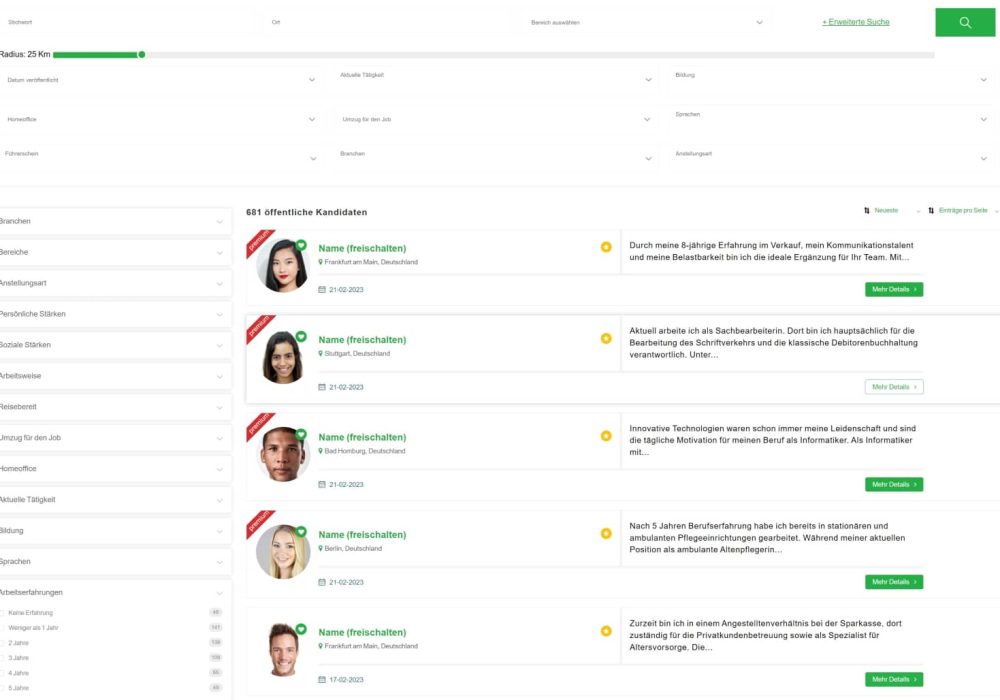Click the Radius slider handle at 25 Km
The height and width of the screenshot is (700, 1000).
pos(141,54)
